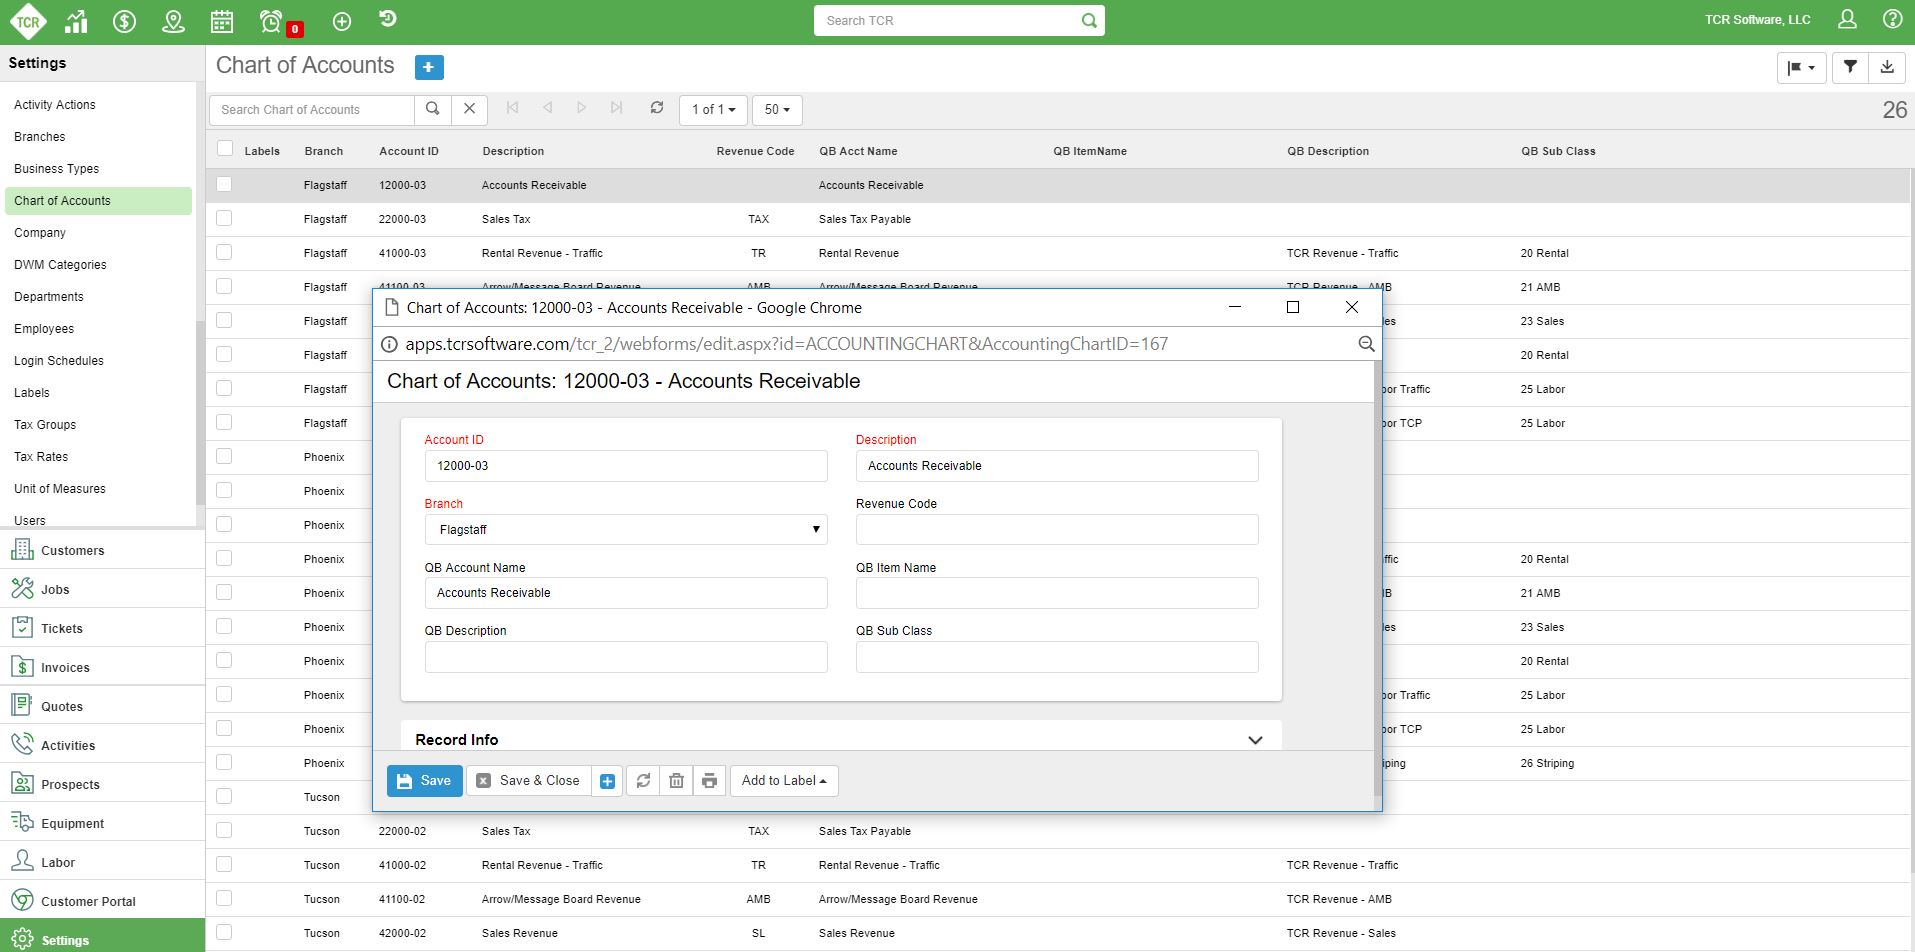
Task: Click blue plus to add new account
Action: tap(428, 67)
